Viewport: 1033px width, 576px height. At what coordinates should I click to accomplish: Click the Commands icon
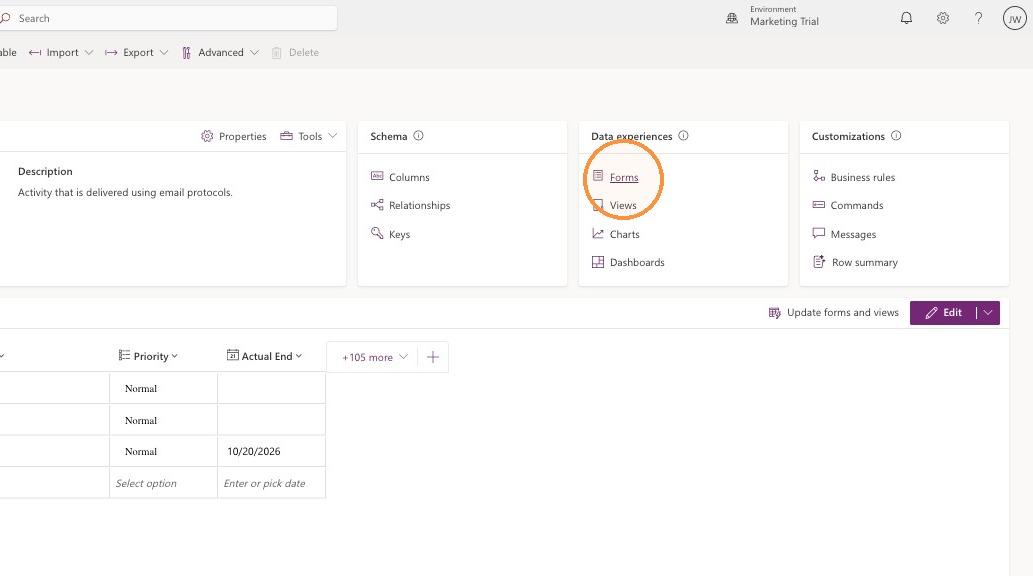coord(819,205)
